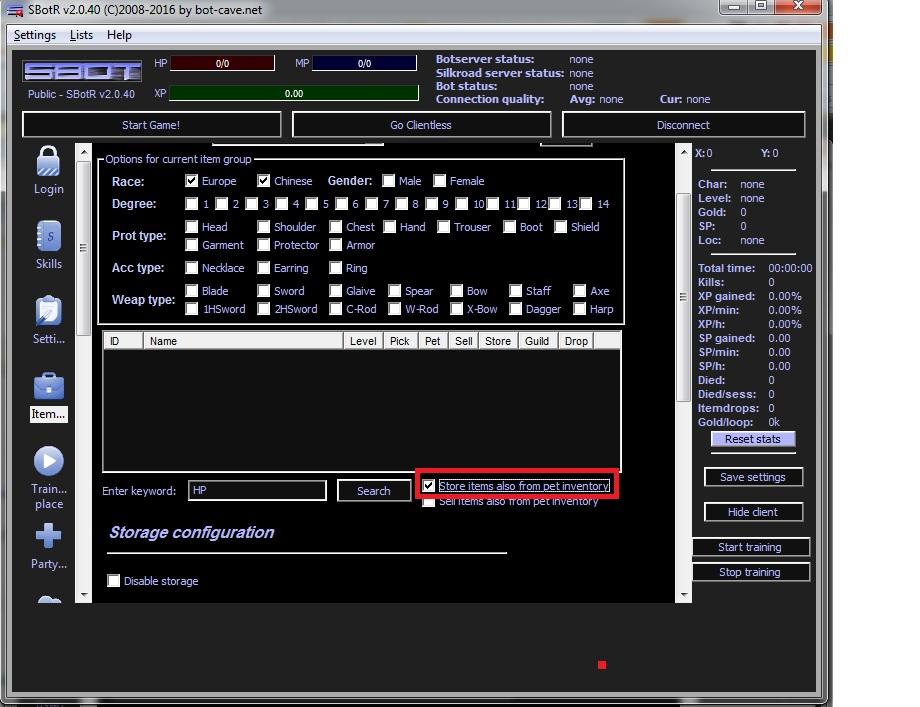Toggle Sell items also from pet inventory

(428, 502)
